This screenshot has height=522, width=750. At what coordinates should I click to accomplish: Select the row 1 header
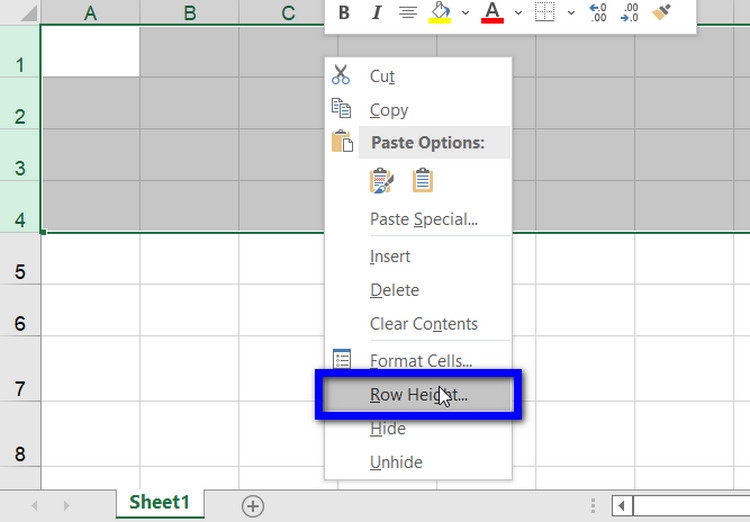tap(20, 51)
